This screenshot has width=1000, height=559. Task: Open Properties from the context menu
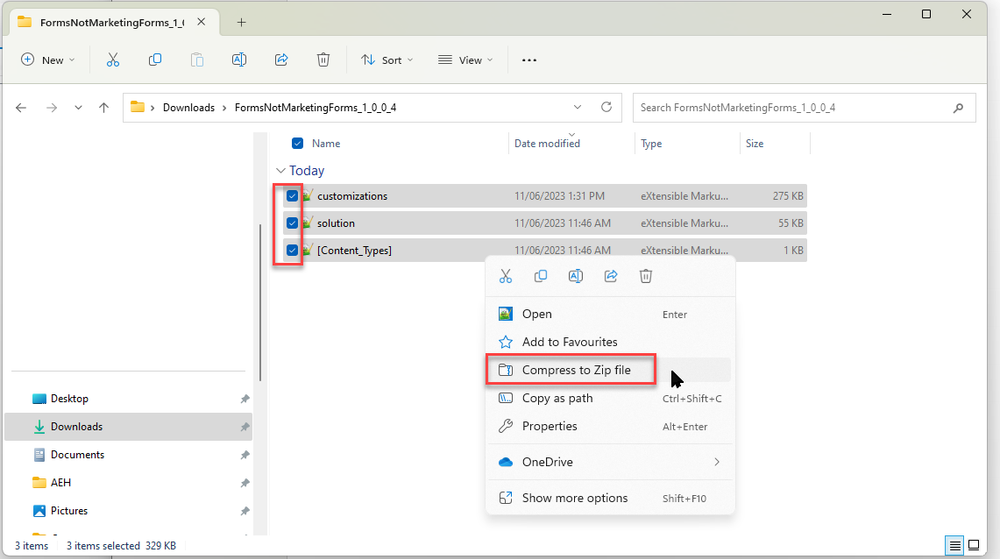tap(610, 426)
